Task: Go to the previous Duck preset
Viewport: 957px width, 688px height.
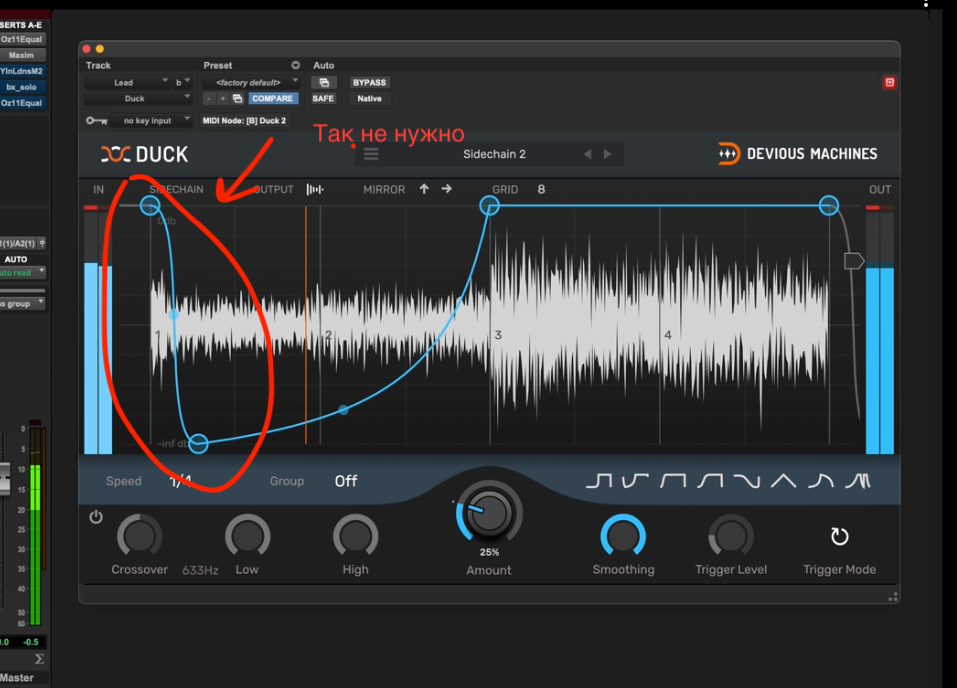Action: click(x=587, y=154)
